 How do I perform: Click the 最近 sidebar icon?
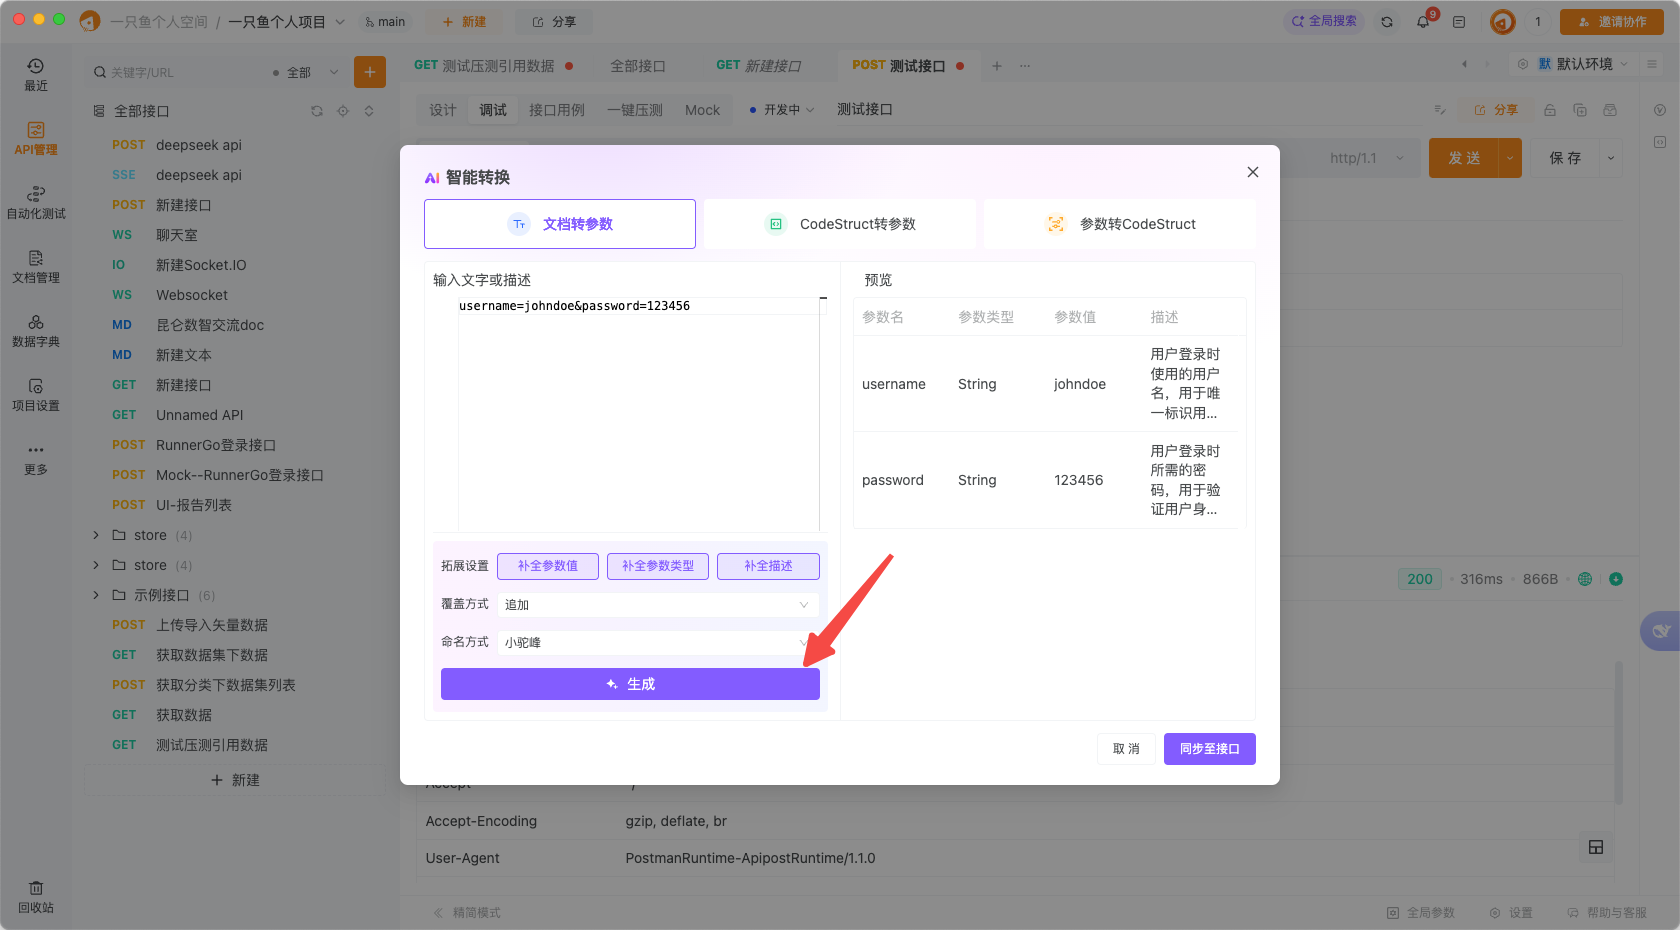[36, 74]
